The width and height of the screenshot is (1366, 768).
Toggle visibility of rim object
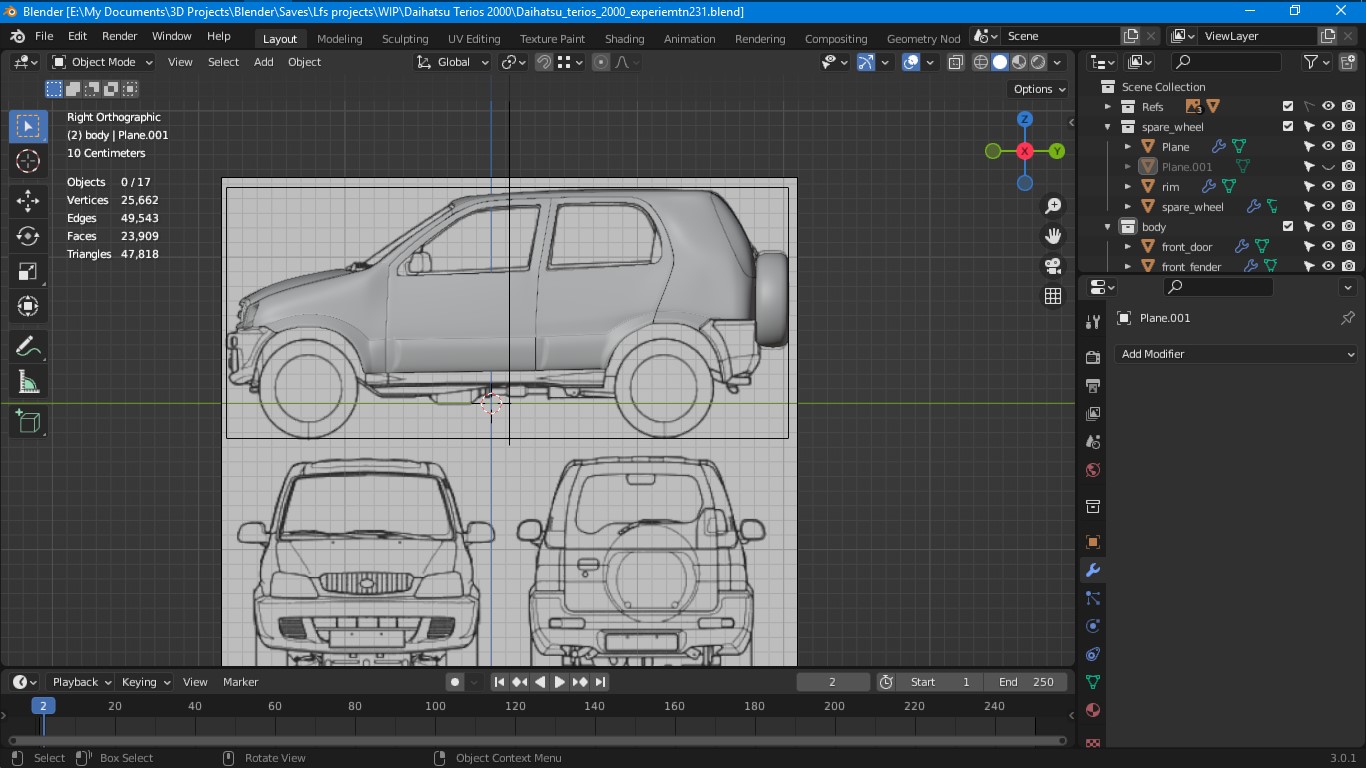[x=1328, y=187]
